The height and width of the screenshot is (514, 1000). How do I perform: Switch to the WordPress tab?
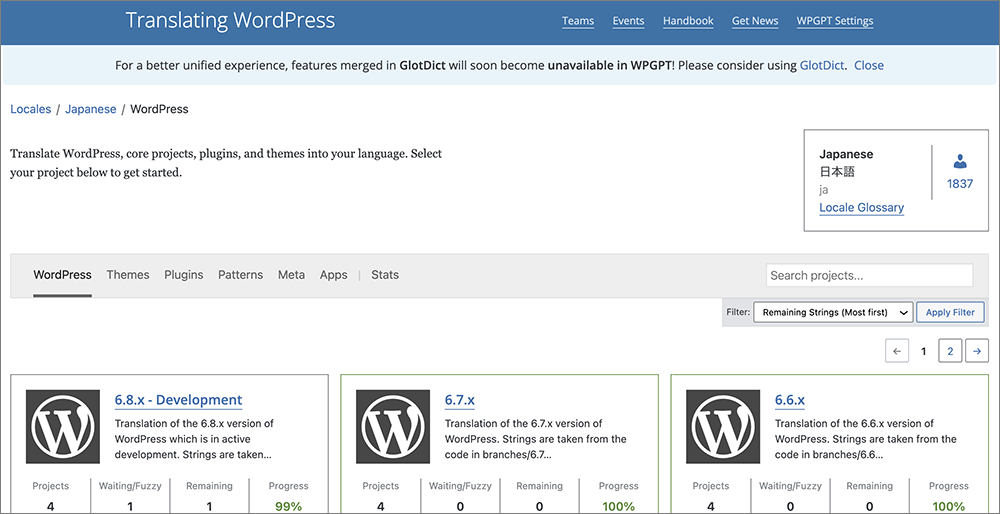62,275
